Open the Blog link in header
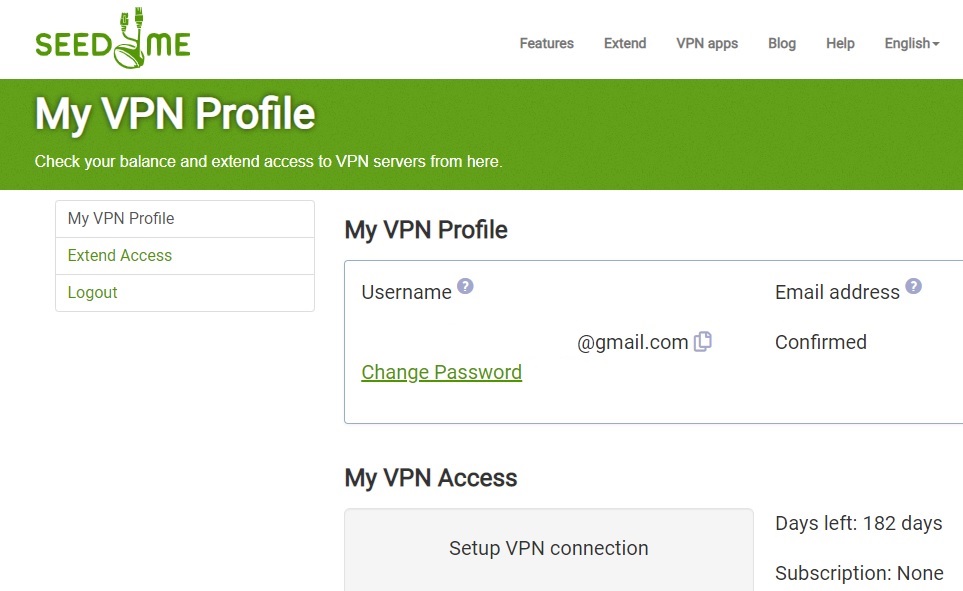This screenshot has width=963, height=591. point(782,44)
